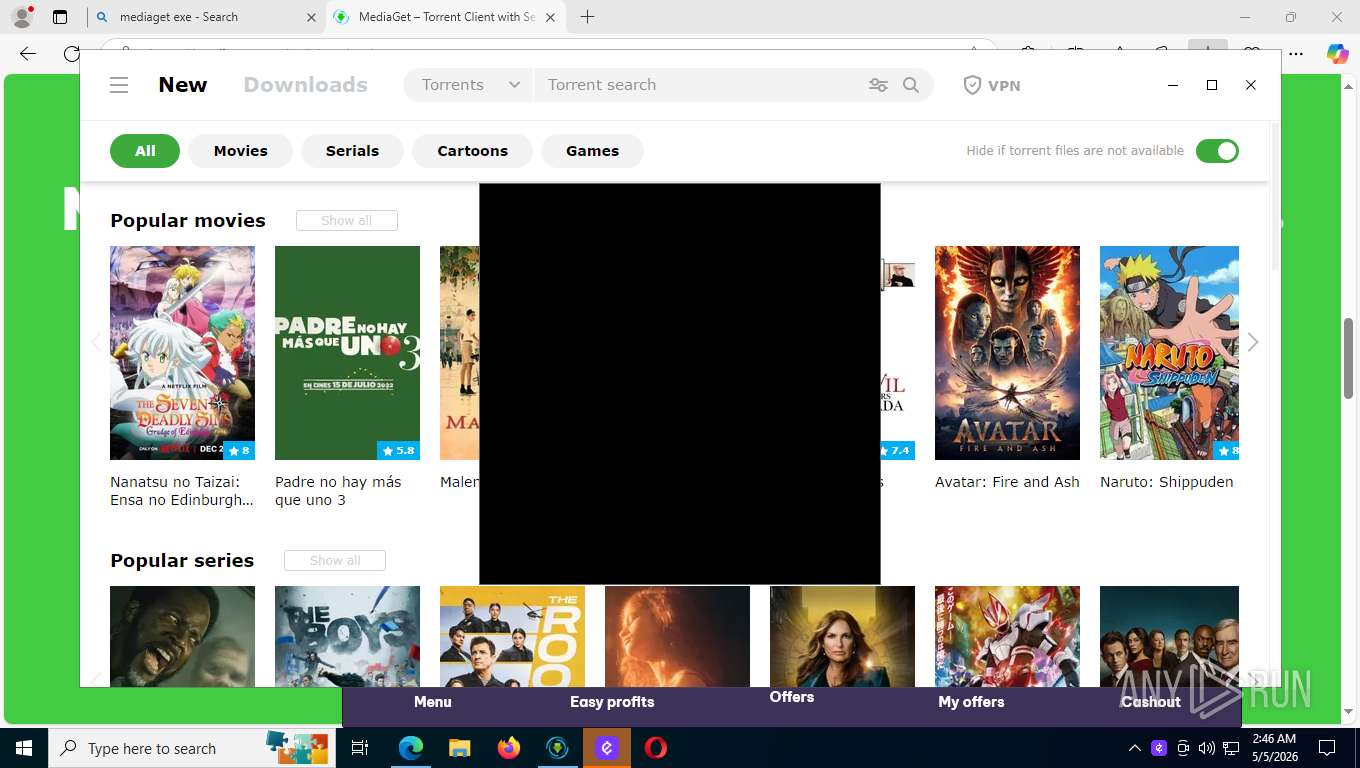The width and height of the screenshot is (1360, 768).
Task: Click the magnifier icon in torrent search
Action: (x=911, y=85)
